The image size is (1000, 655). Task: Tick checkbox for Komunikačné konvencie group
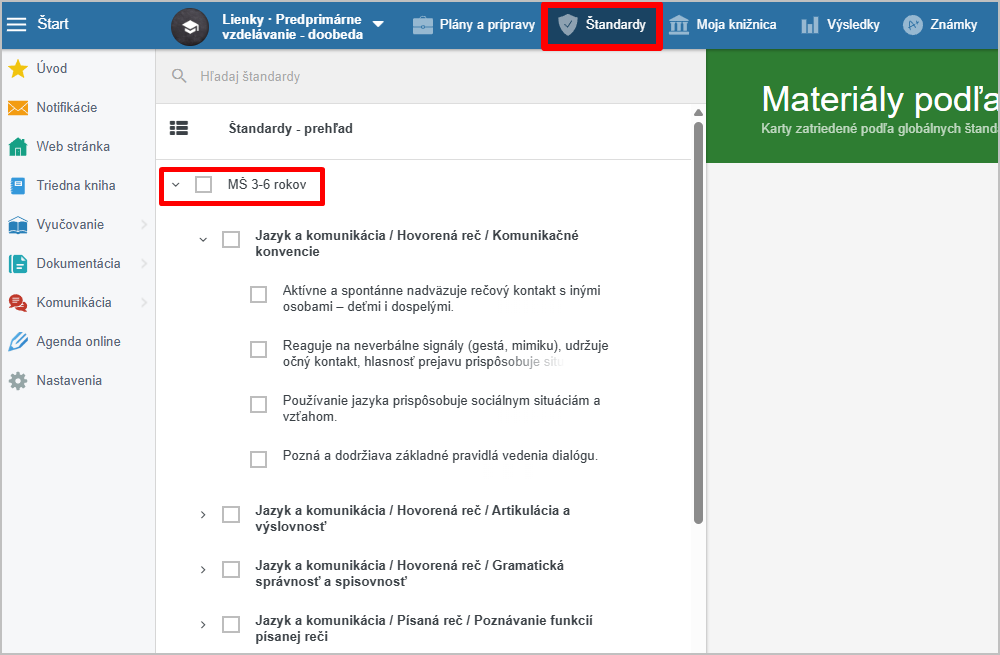pyautogui.click(x=231, y=240)
